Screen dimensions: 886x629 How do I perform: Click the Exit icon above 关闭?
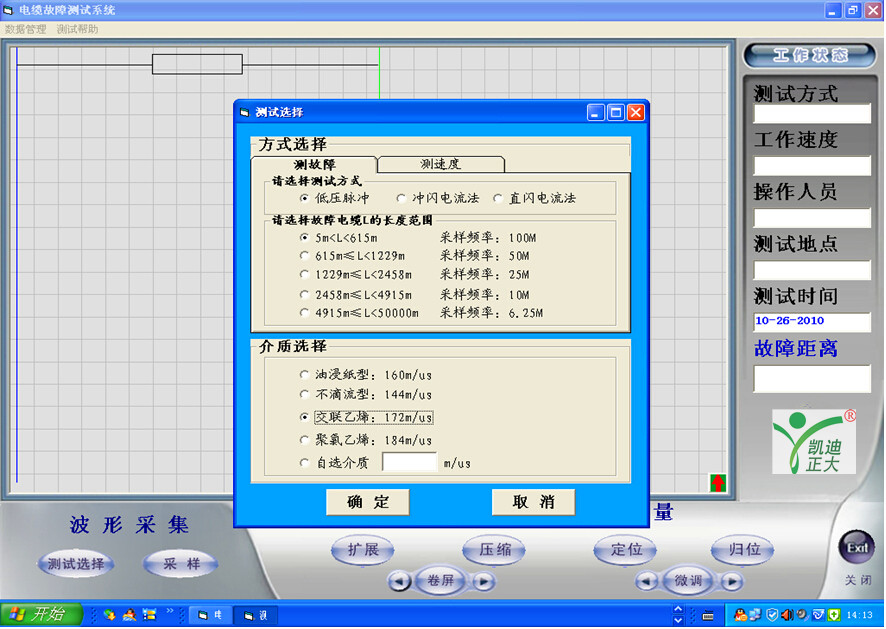(x=856, y=546)
